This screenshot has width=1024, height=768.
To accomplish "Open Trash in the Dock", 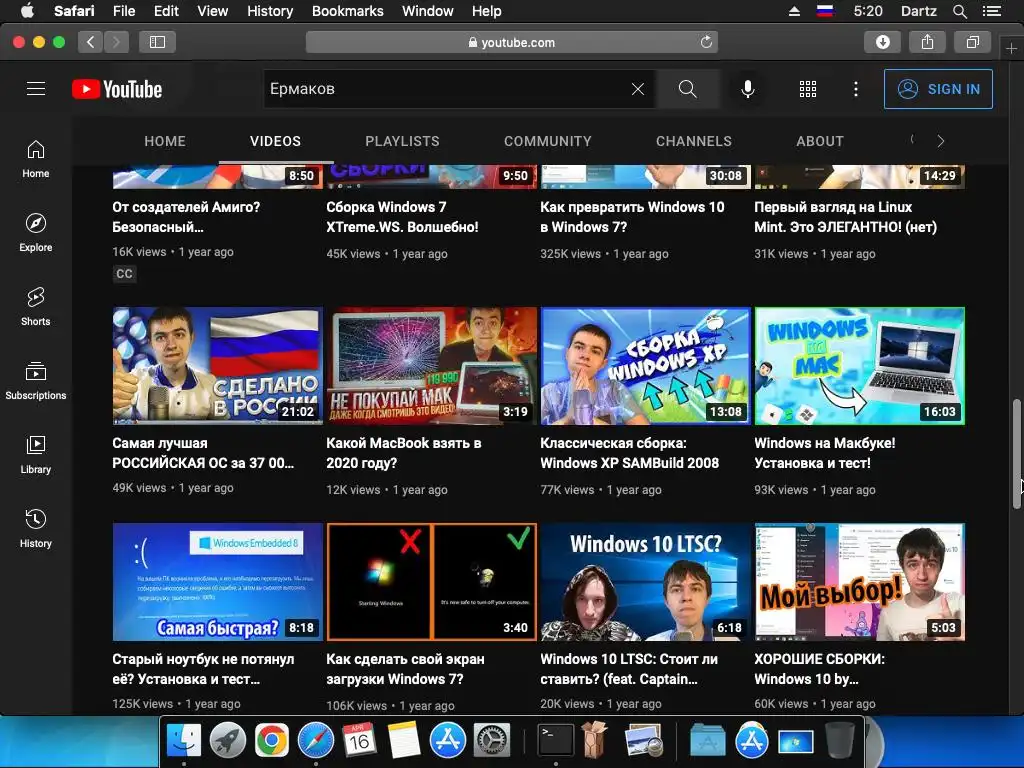I will point(840,741).
